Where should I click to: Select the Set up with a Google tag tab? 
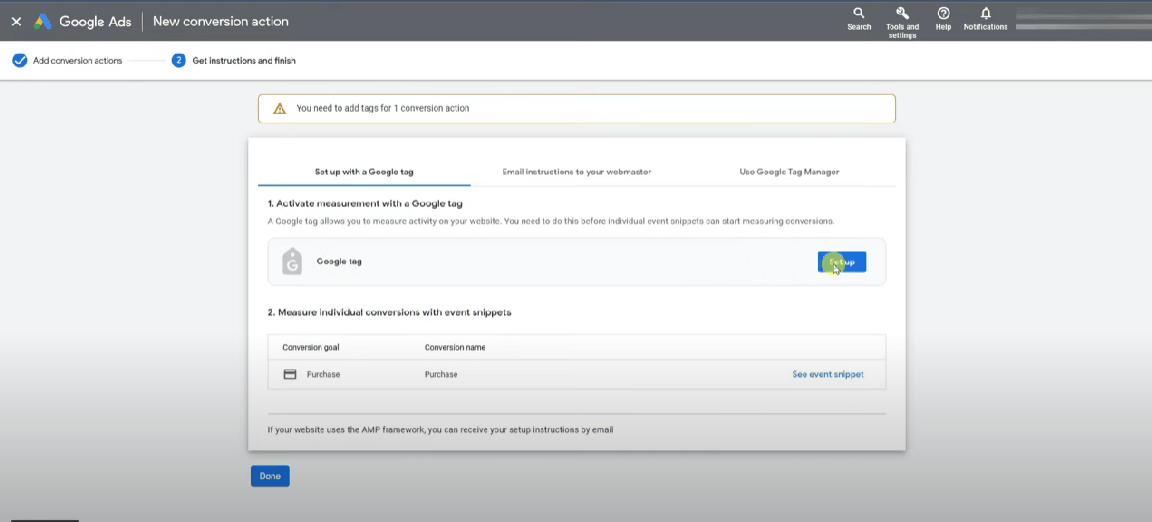click(364, 172)
